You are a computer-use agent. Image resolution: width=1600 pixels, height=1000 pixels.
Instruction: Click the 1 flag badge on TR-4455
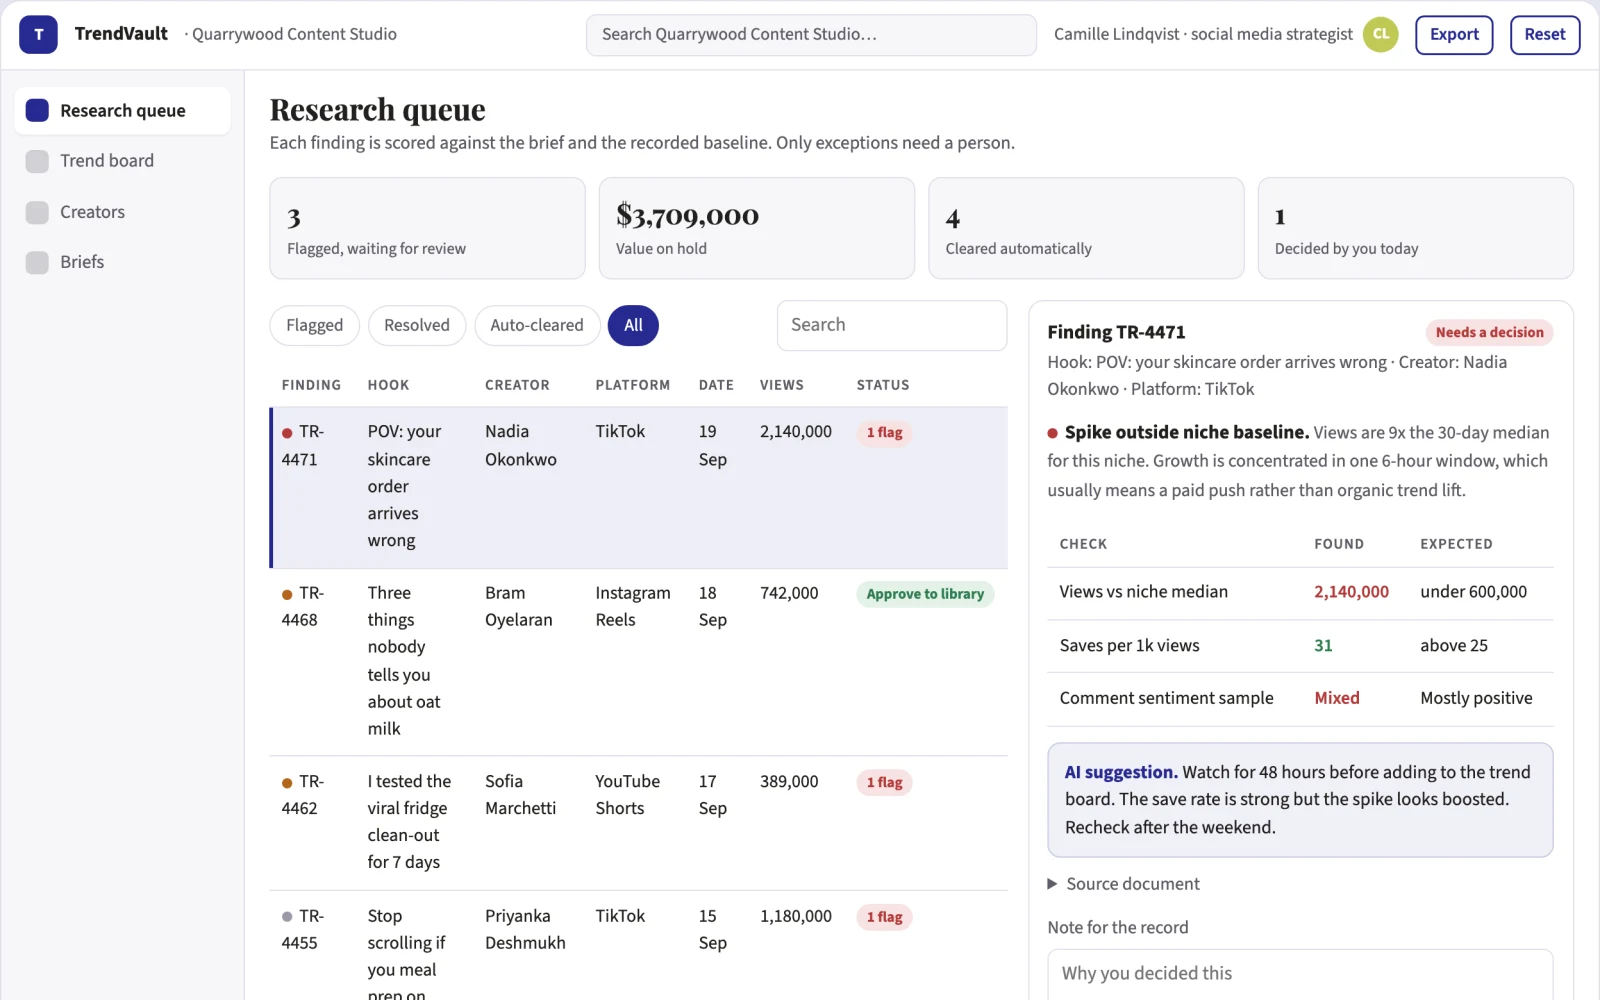coord(884,917)
